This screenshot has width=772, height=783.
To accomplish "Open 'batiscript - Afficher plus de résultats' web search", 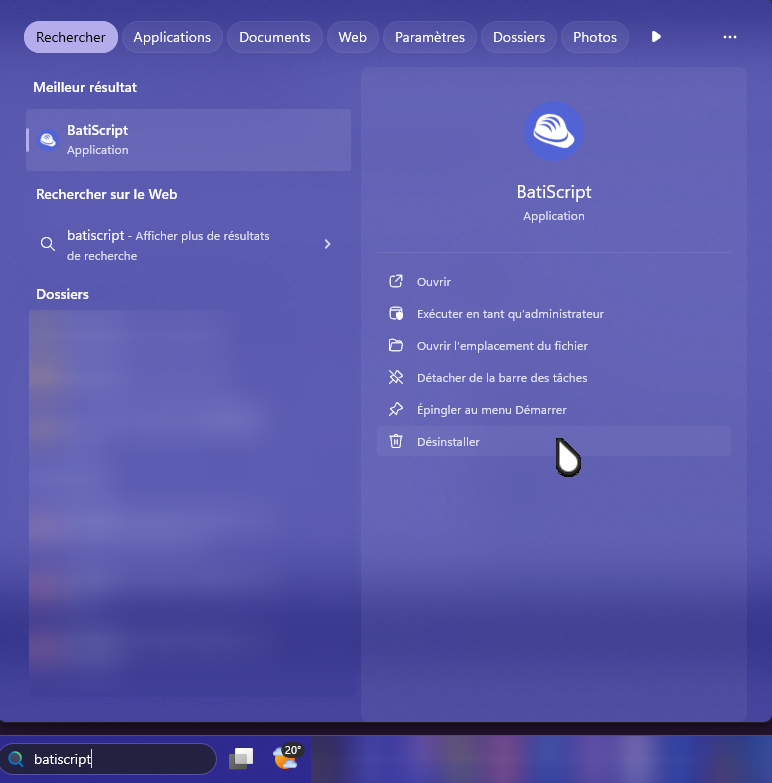I will [x=188, y=245].
